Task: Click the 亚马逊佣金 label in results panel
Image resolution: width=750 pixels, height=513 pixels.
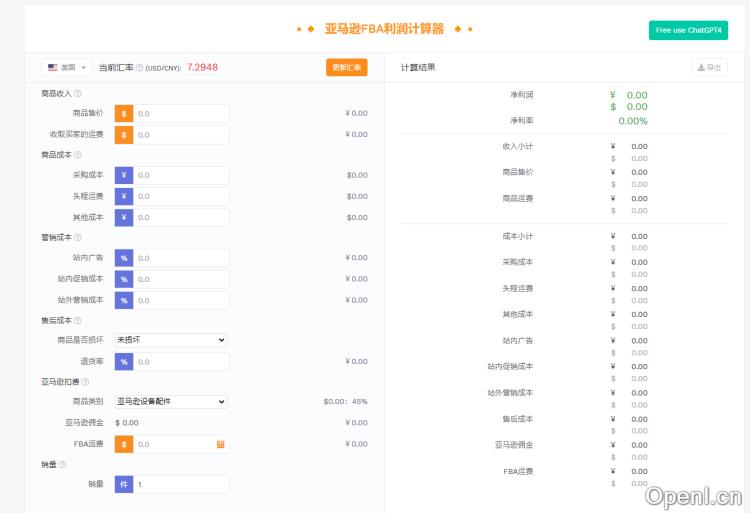Action: tap(514, 445)
